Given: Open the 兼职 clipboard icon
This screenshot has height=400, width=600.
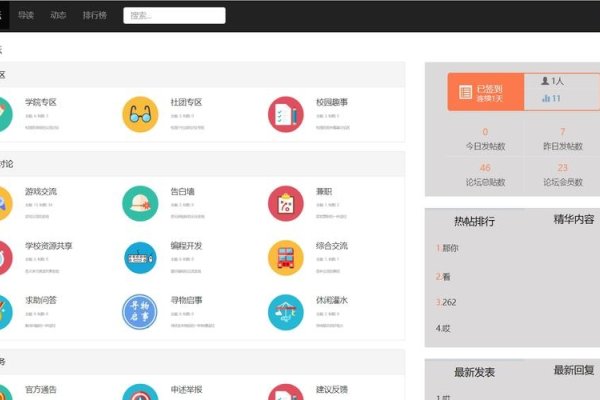Looking at the screenshot, I should click(286, 203).
